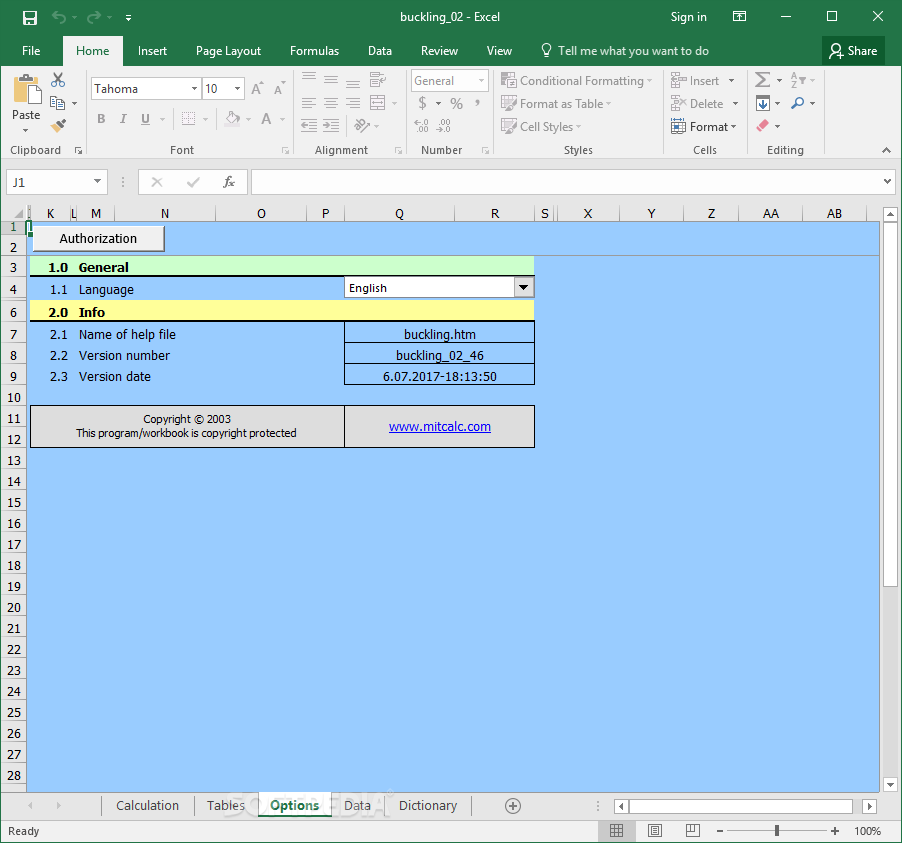This screenshot has height=843, width=902.
Task: Open the Calculation sheet tab
Action: 148,806
